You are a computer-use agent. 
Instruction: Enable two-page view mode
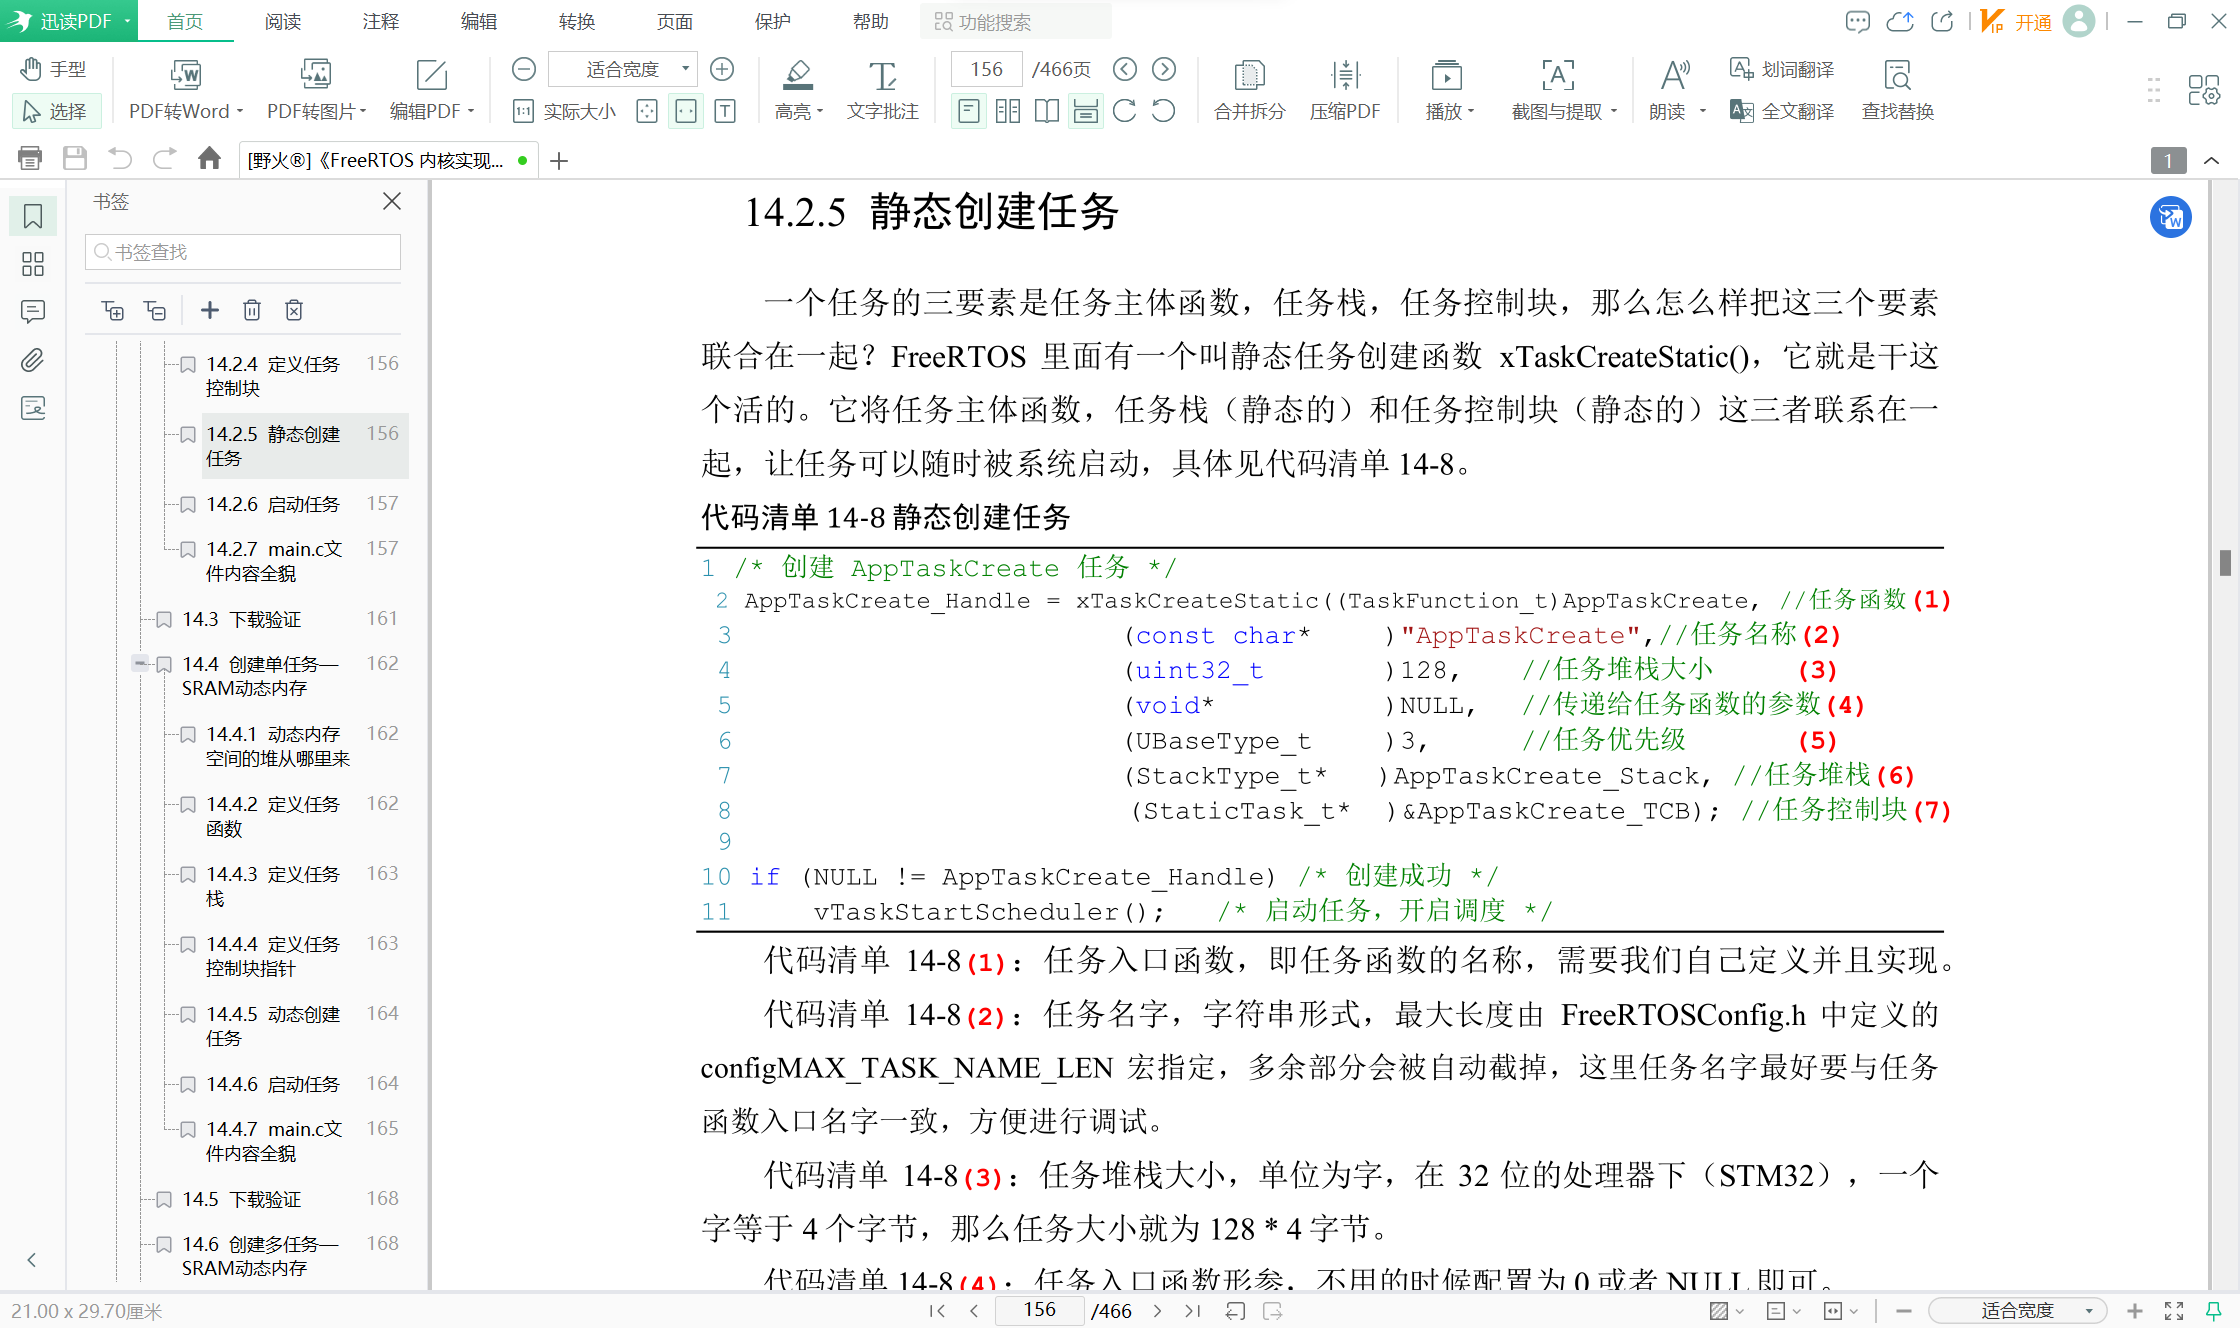pyautogui.click(x=1008, y=111)
